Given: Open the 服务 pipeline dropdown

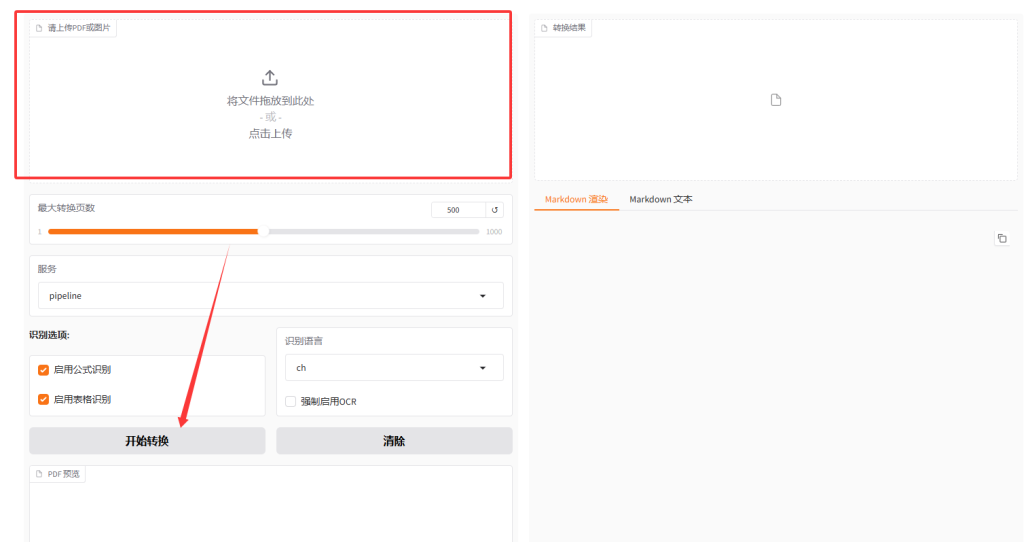Looking at the screenshot, I should tap(270, 296).
